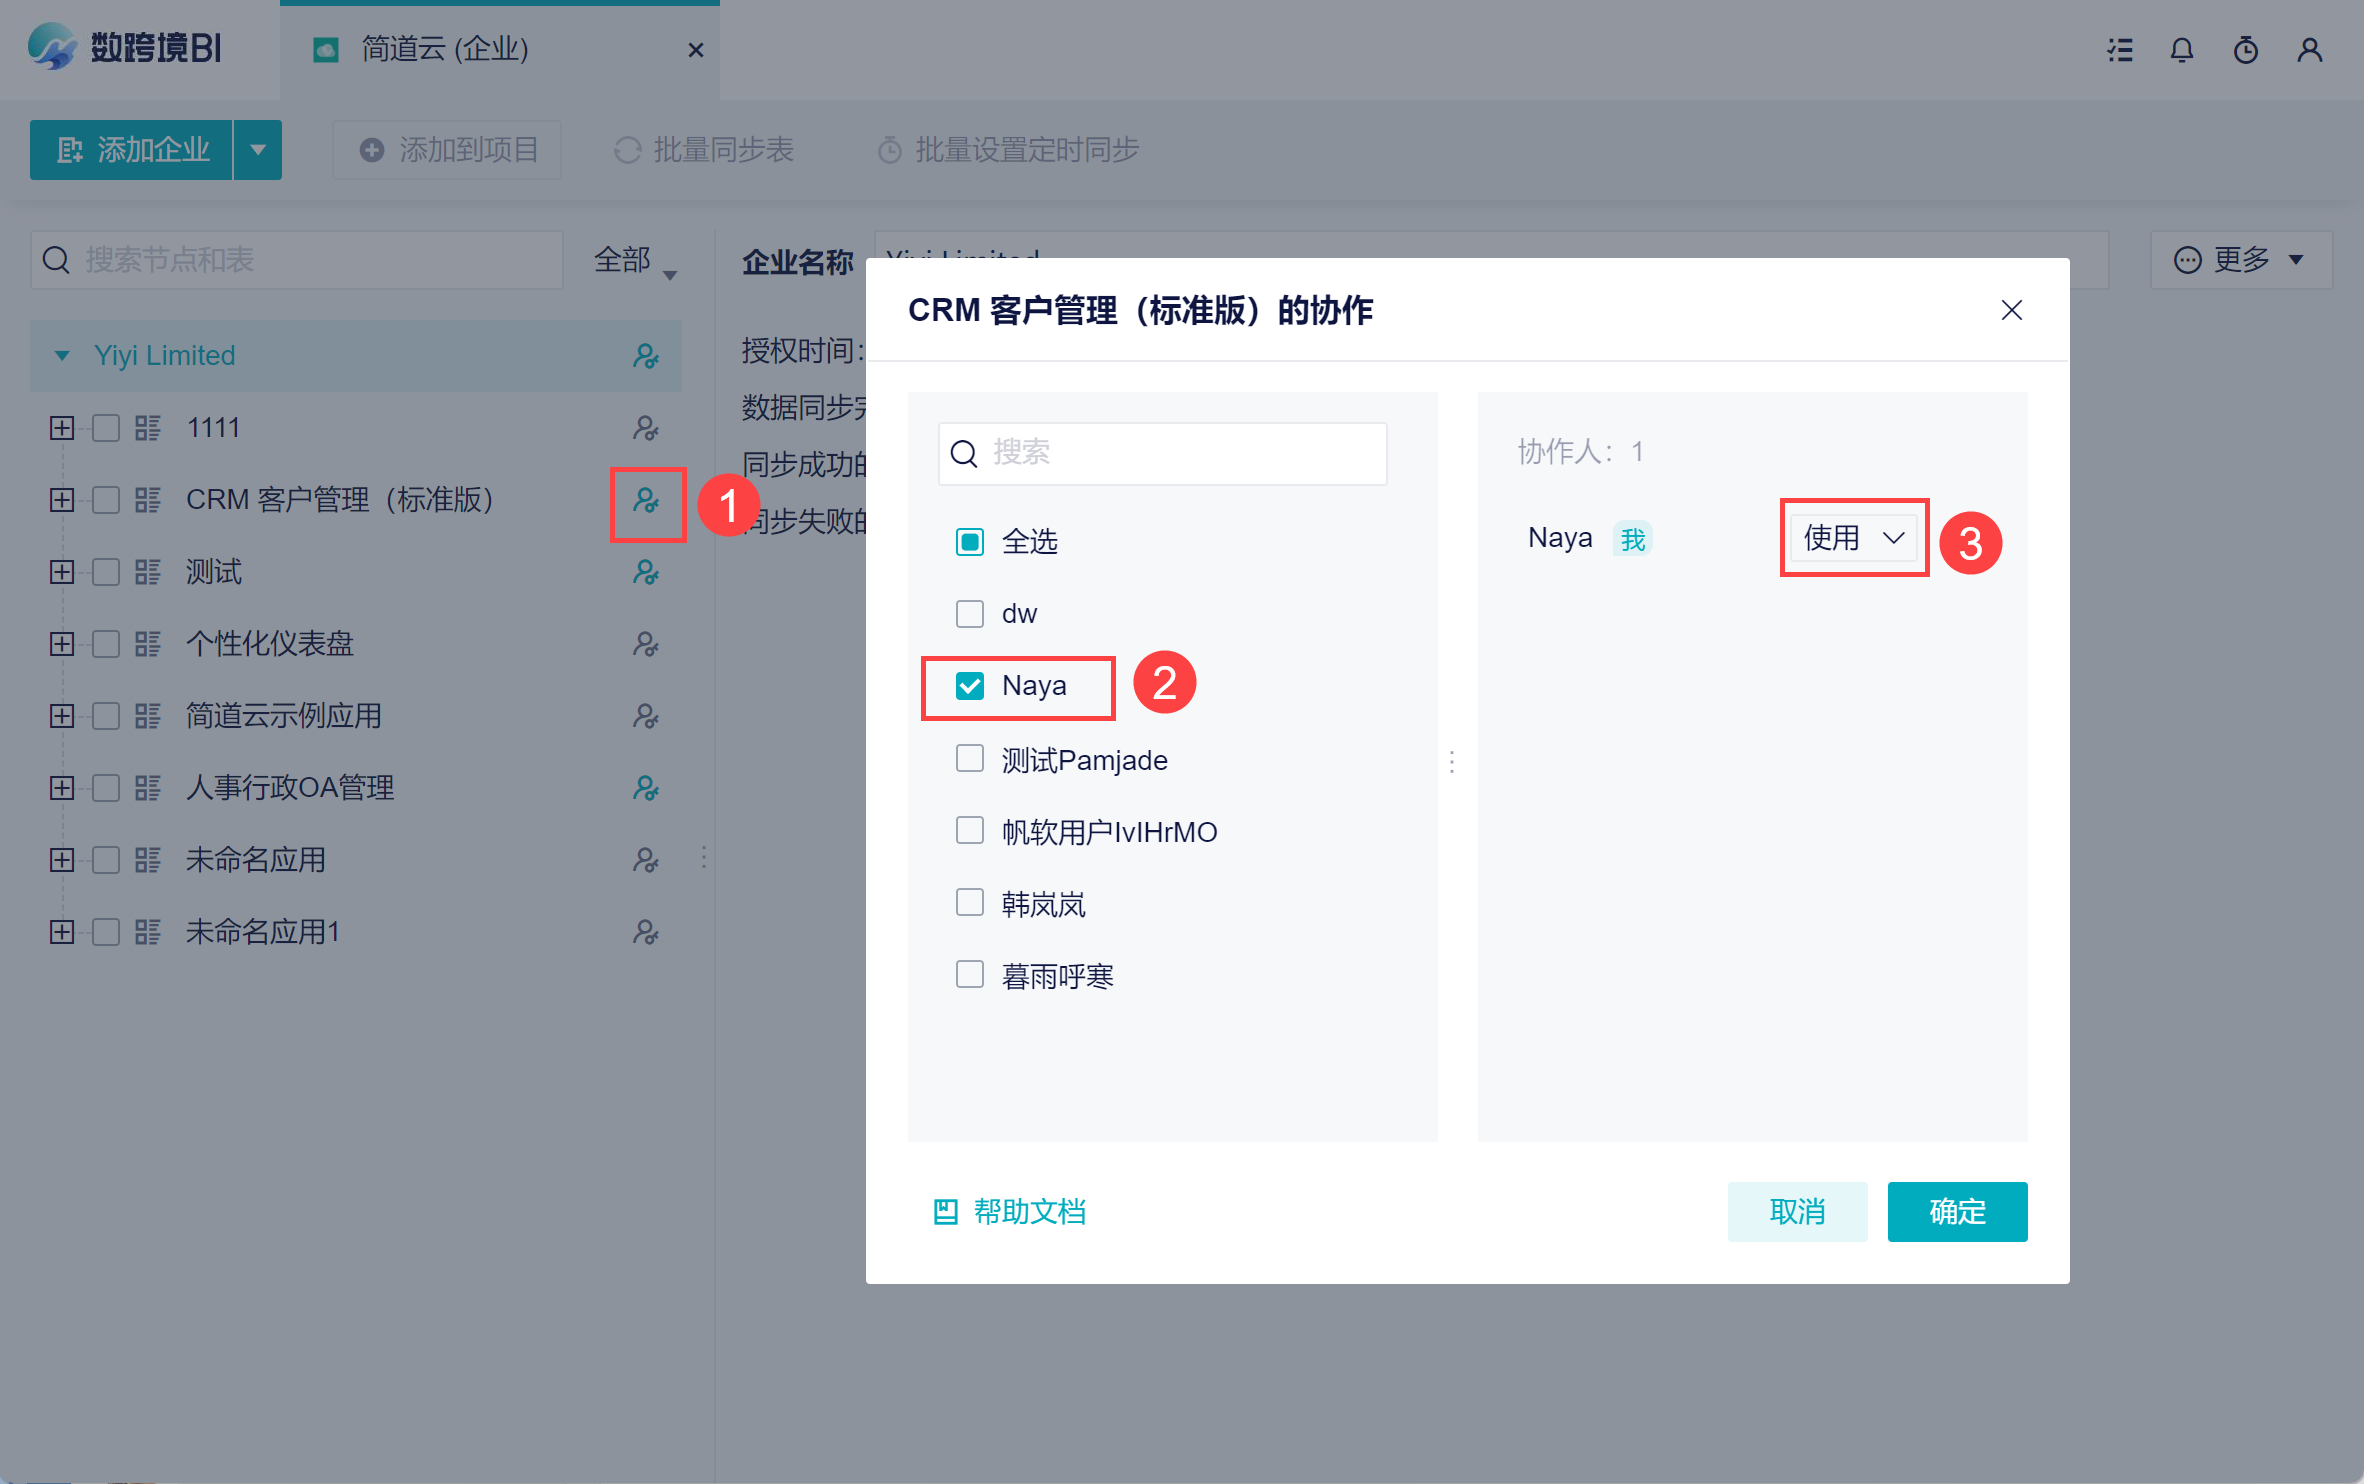Open the task list icon in header
Viewport: 2364px width, 1484px height.
click(2119, 50)
